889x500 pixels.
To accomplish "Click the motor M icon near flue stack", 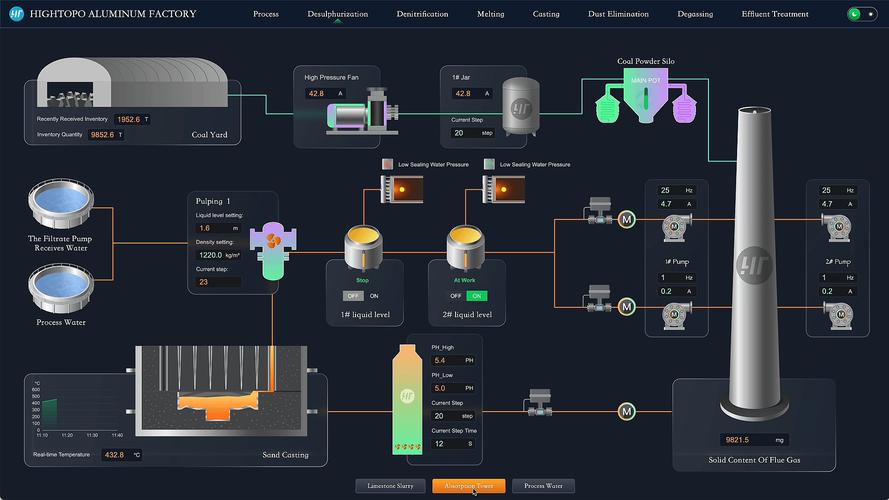I will (x=626, y=412).
